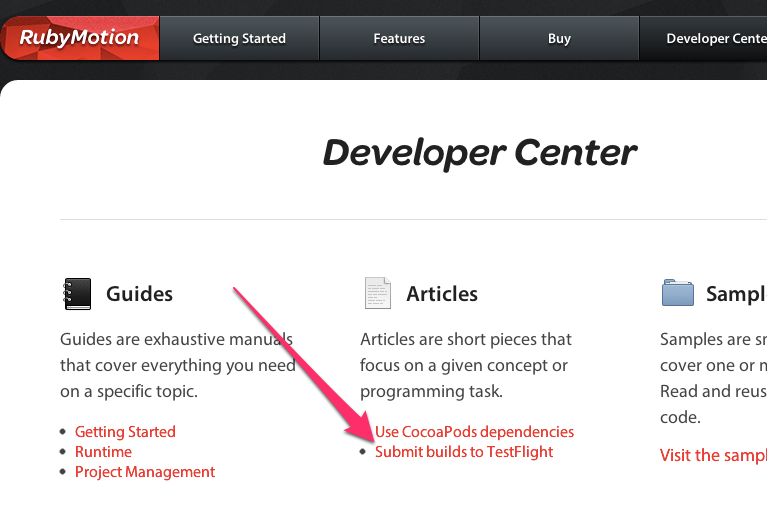The image size is (767, 515).
Task: Open the Features nav tab
Action: pyautogui.click(x=399, y=38)
